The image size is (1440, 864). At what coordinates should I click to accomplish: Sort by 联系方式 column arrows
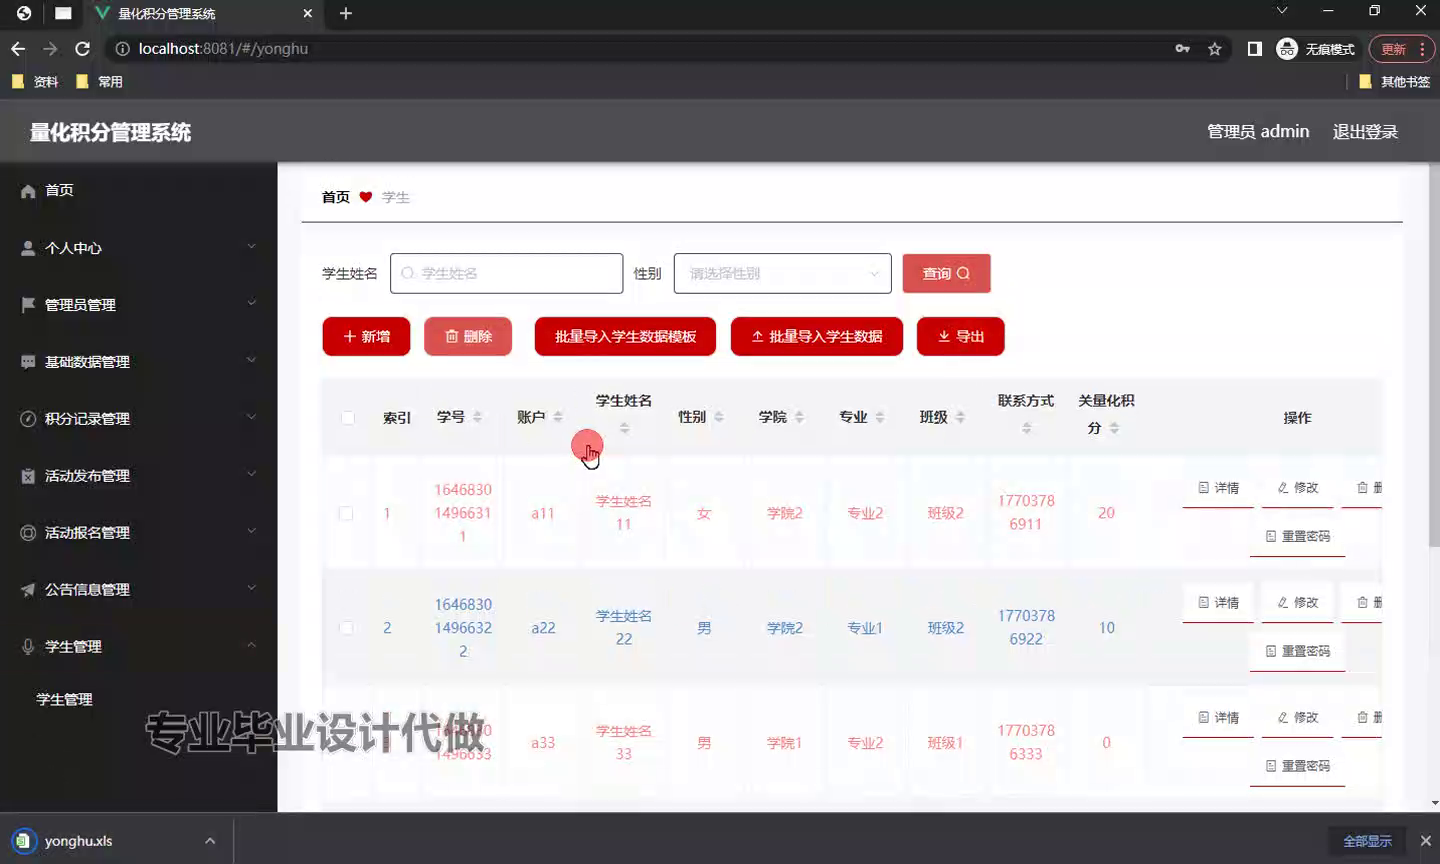pyautogui.click(x=1026, y=428)
